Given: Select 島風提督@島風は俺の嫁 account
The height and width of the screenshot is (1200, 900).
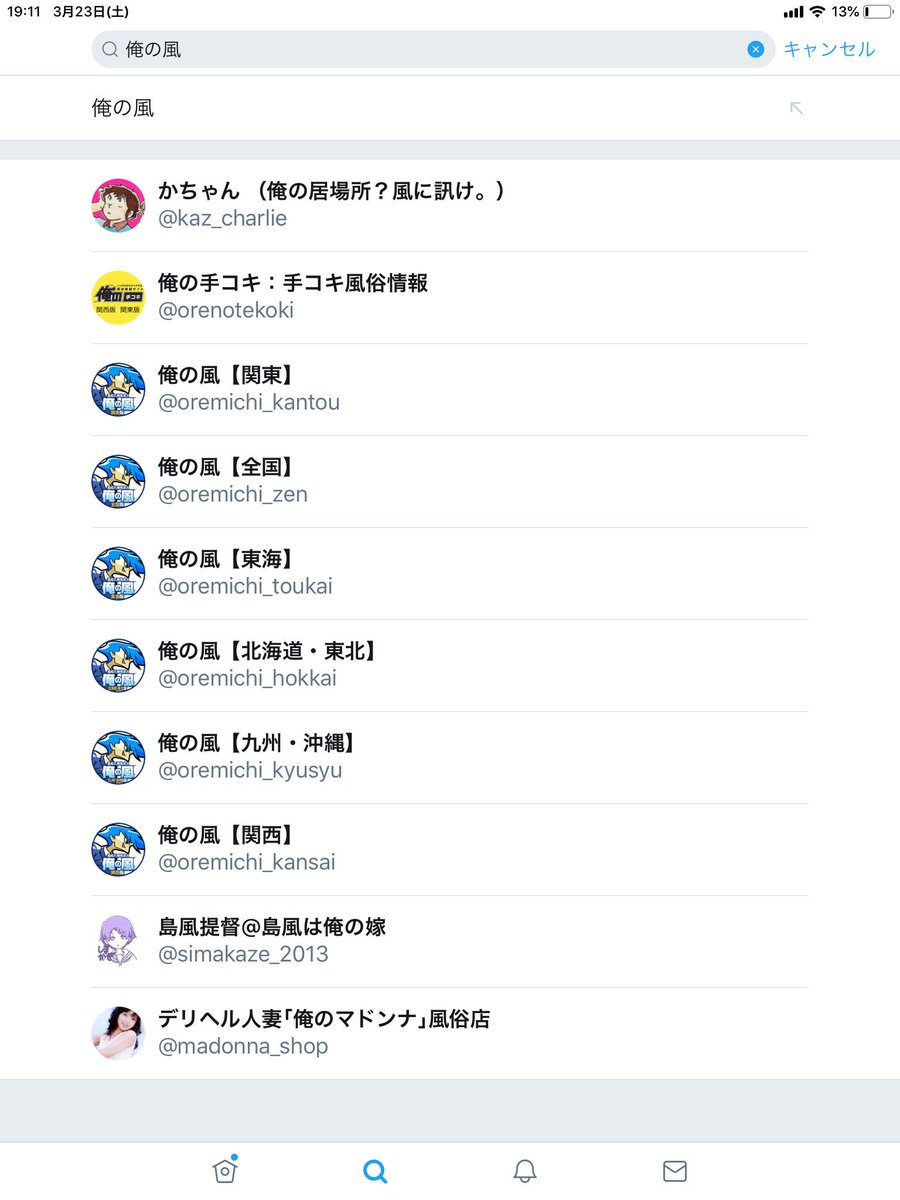Looking at the screenshot, I should point(450,941).
